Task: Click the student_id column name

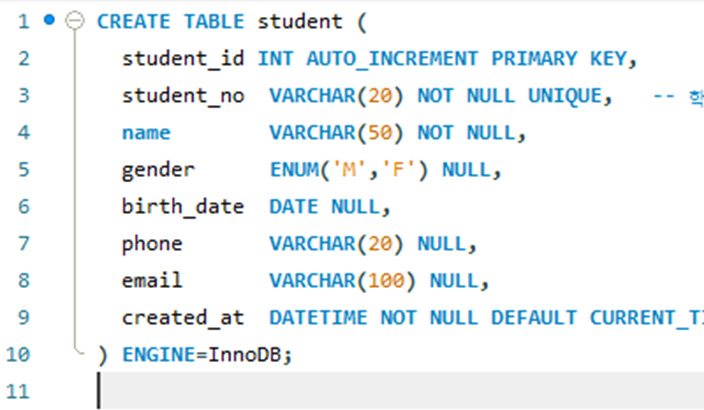Action: (183, 58)
